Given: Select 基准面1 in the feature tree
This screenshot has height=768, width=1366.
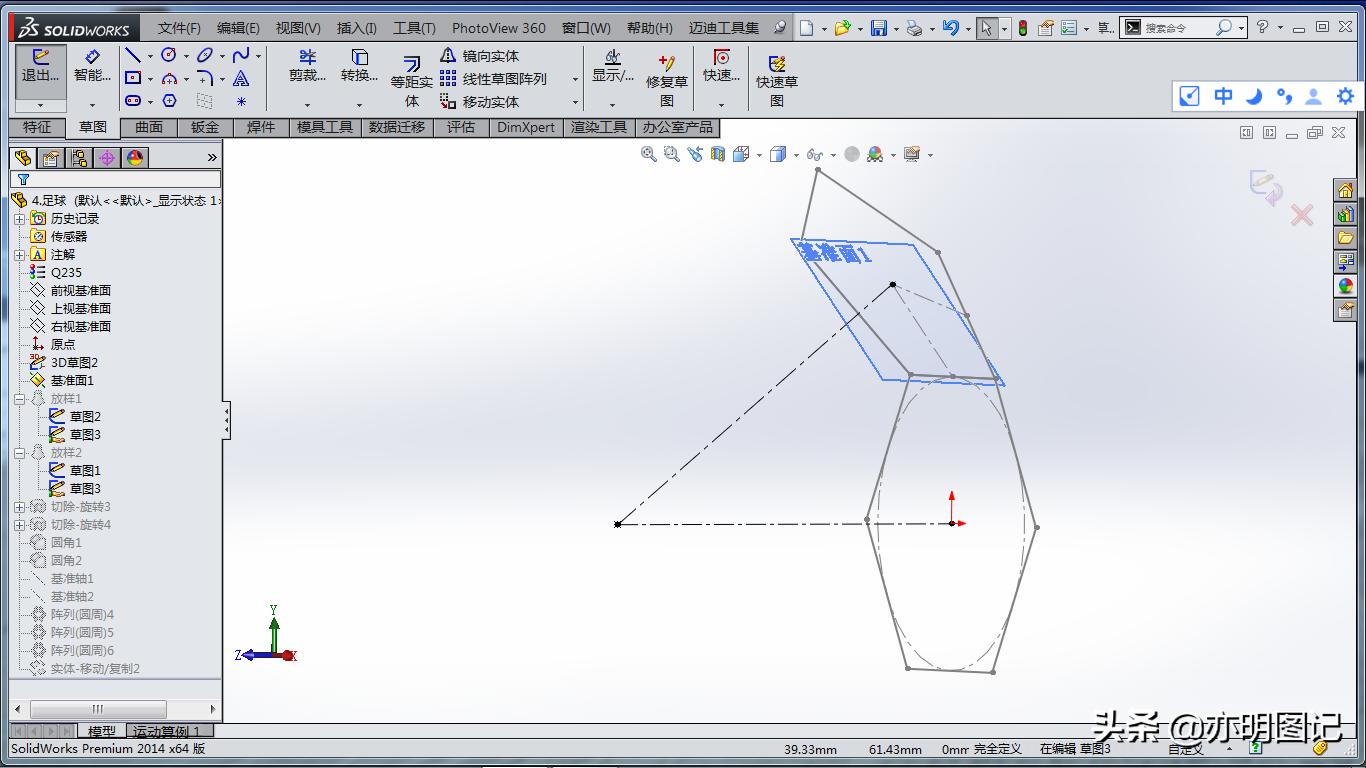Looking at the screenshot, I should 72,381.
